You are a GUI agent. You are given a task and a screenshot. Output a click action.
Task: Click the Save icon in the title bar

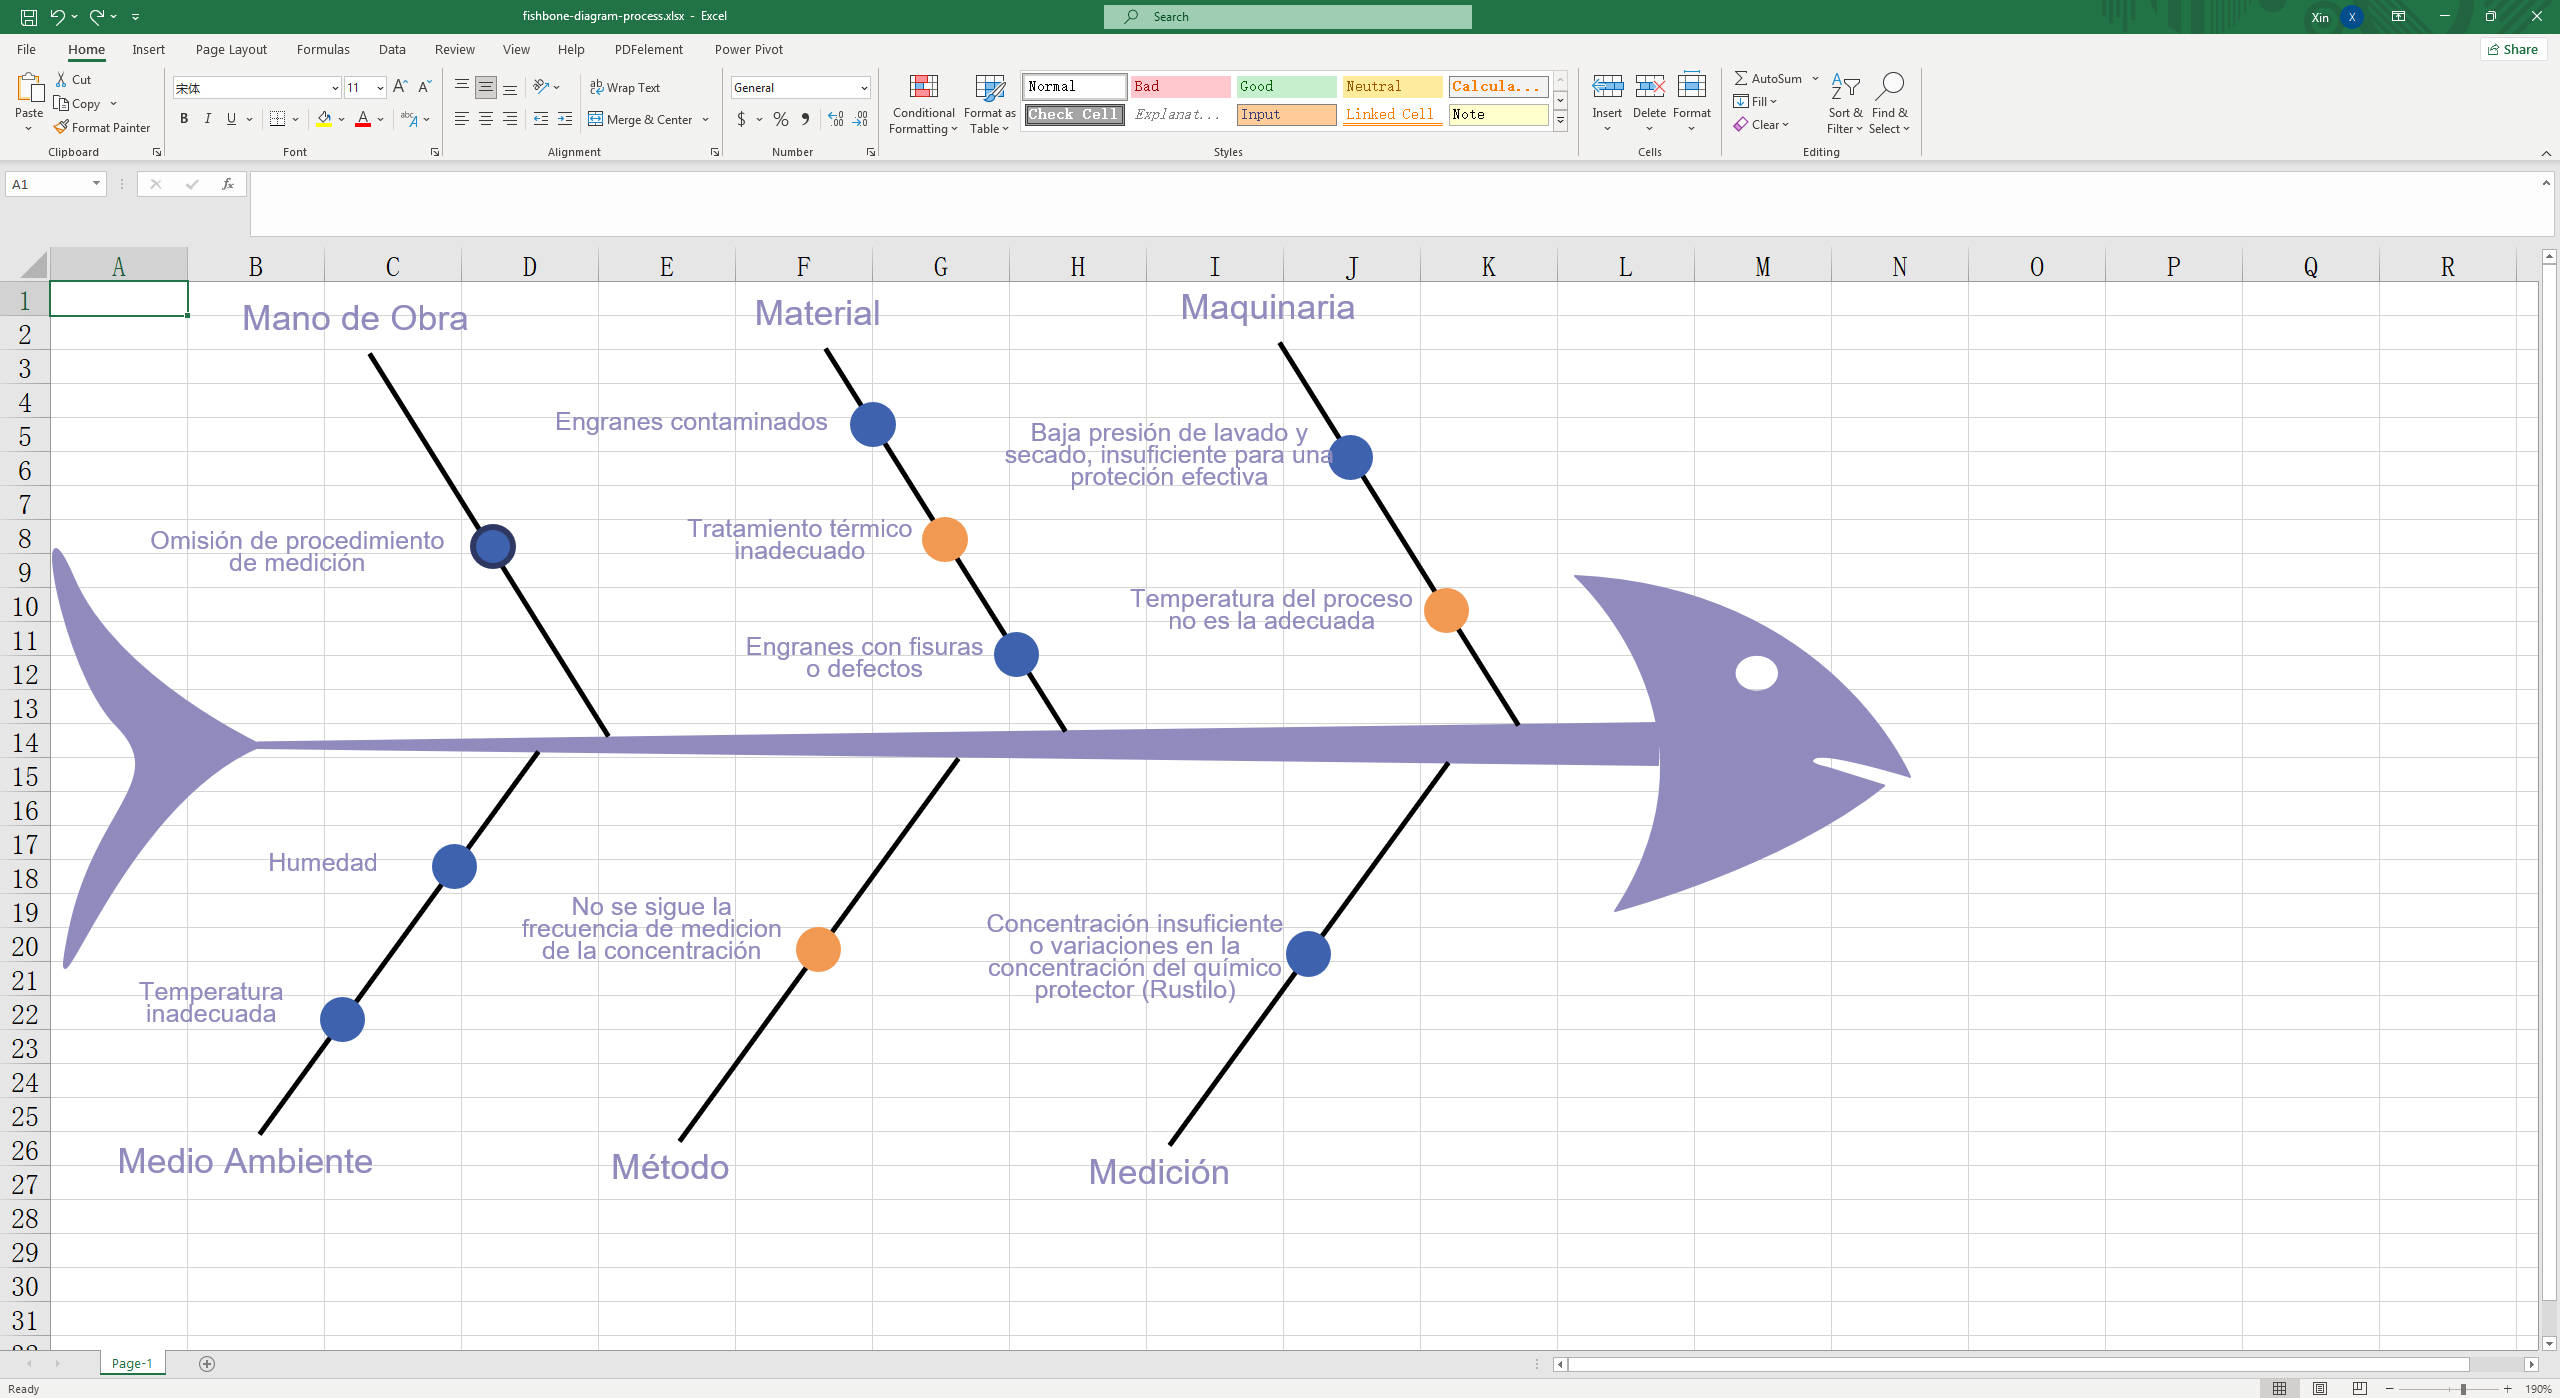(x=28, y=16)
